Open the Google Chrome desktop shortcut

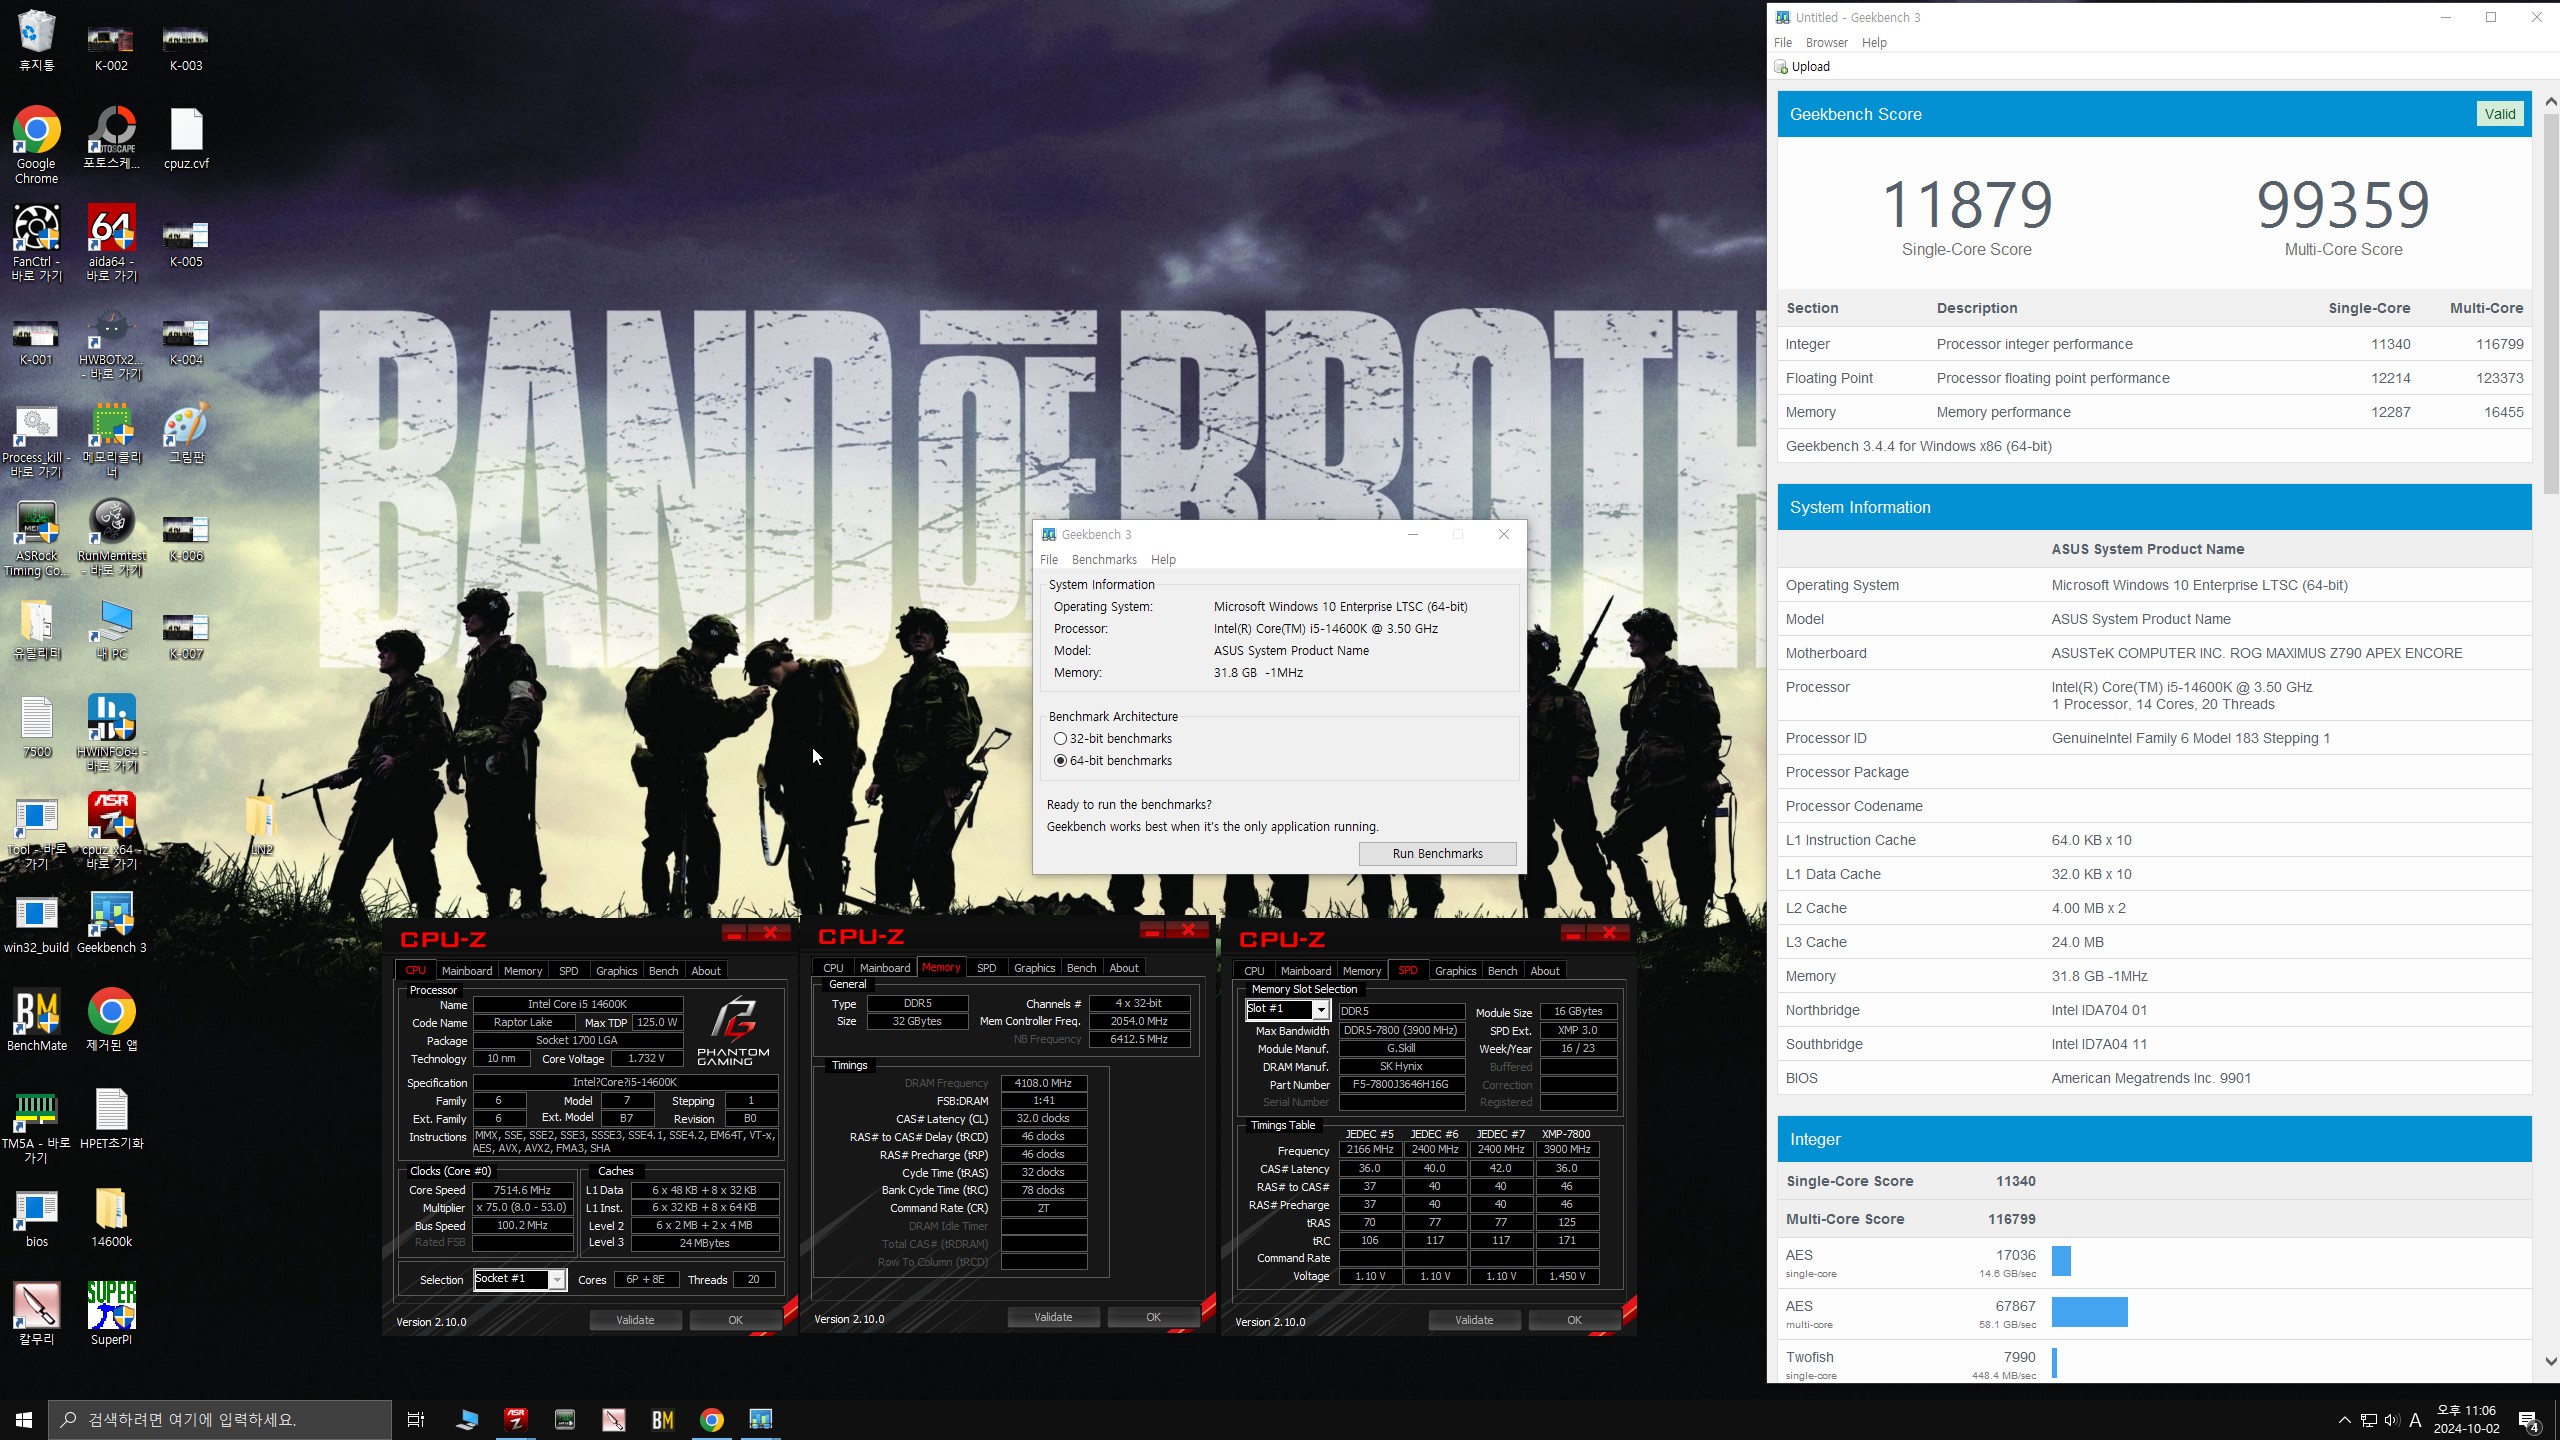[x=36, y=145]
